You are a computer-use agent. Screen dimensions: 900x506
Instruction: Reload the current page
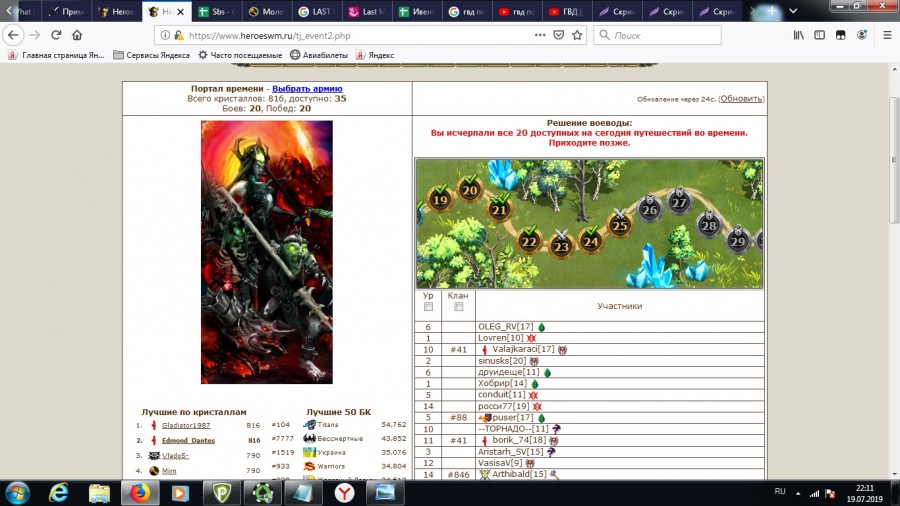56,35
